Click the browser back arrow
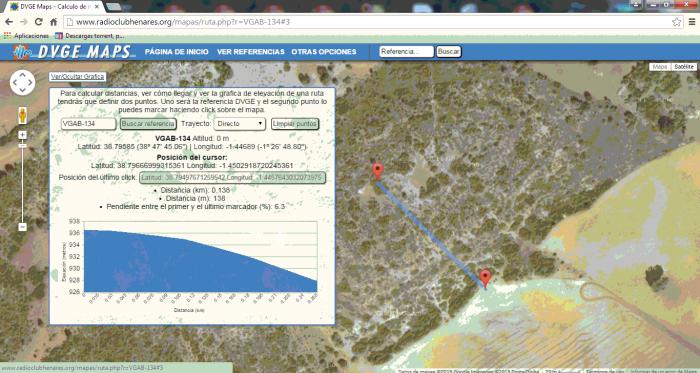The image size is (700, 373). pos(8,22)
